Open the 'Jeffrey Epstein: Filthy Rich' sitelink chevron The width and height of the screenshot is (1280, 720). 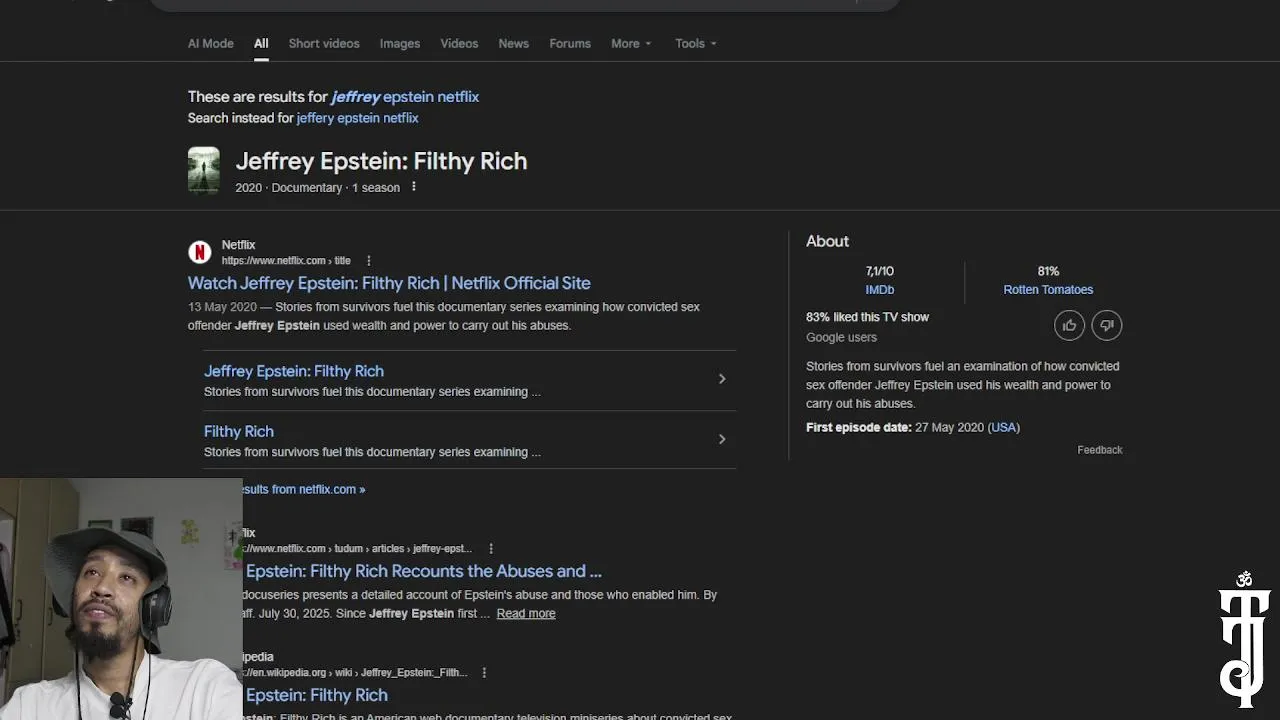click(x=722, y=379)
